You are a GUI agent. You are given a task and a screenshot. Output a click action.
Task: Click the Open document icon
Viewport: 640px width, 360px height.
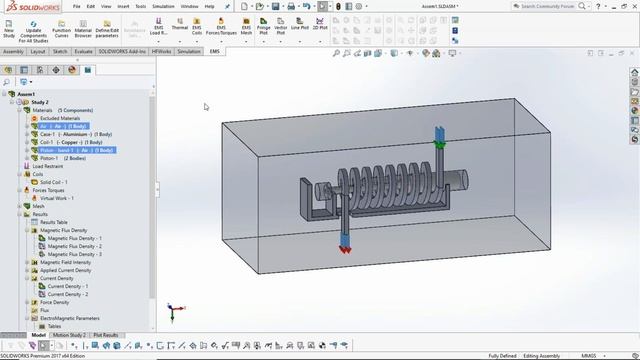260,6
